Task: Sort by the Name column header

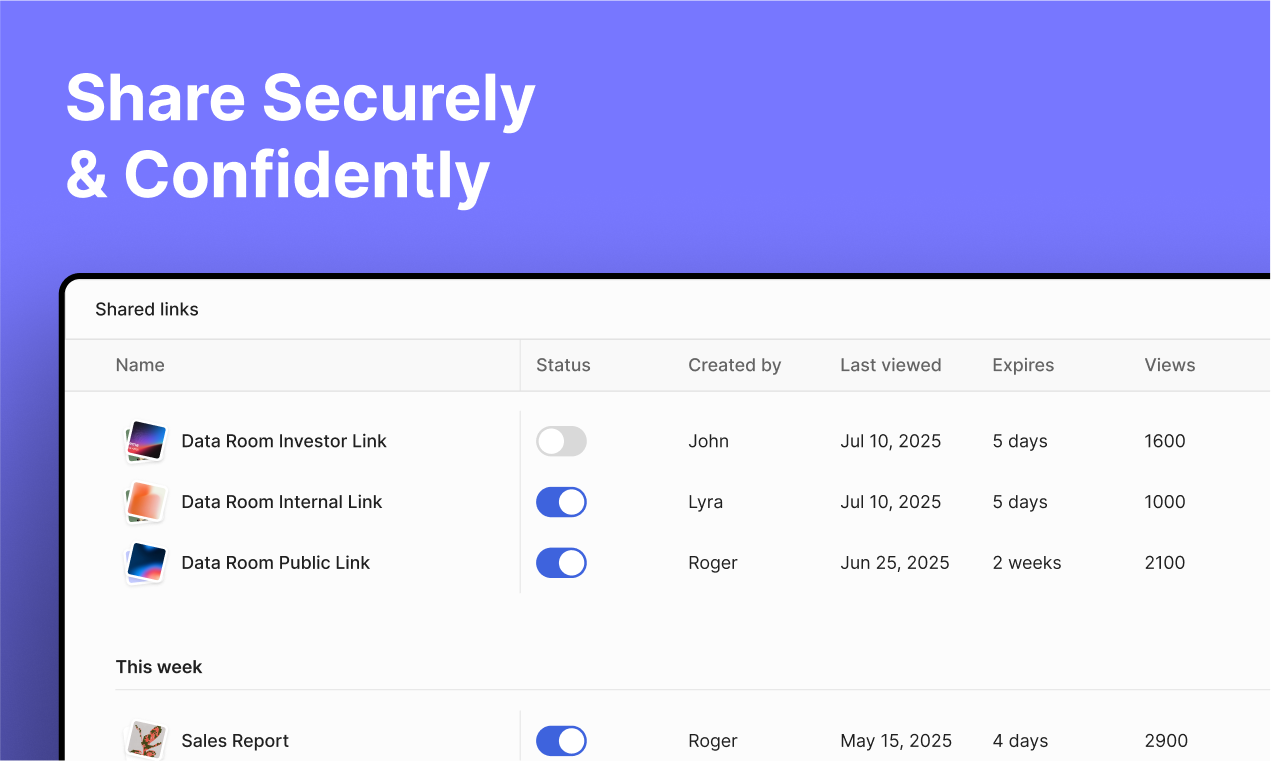Action: click(x=140, y=365)
